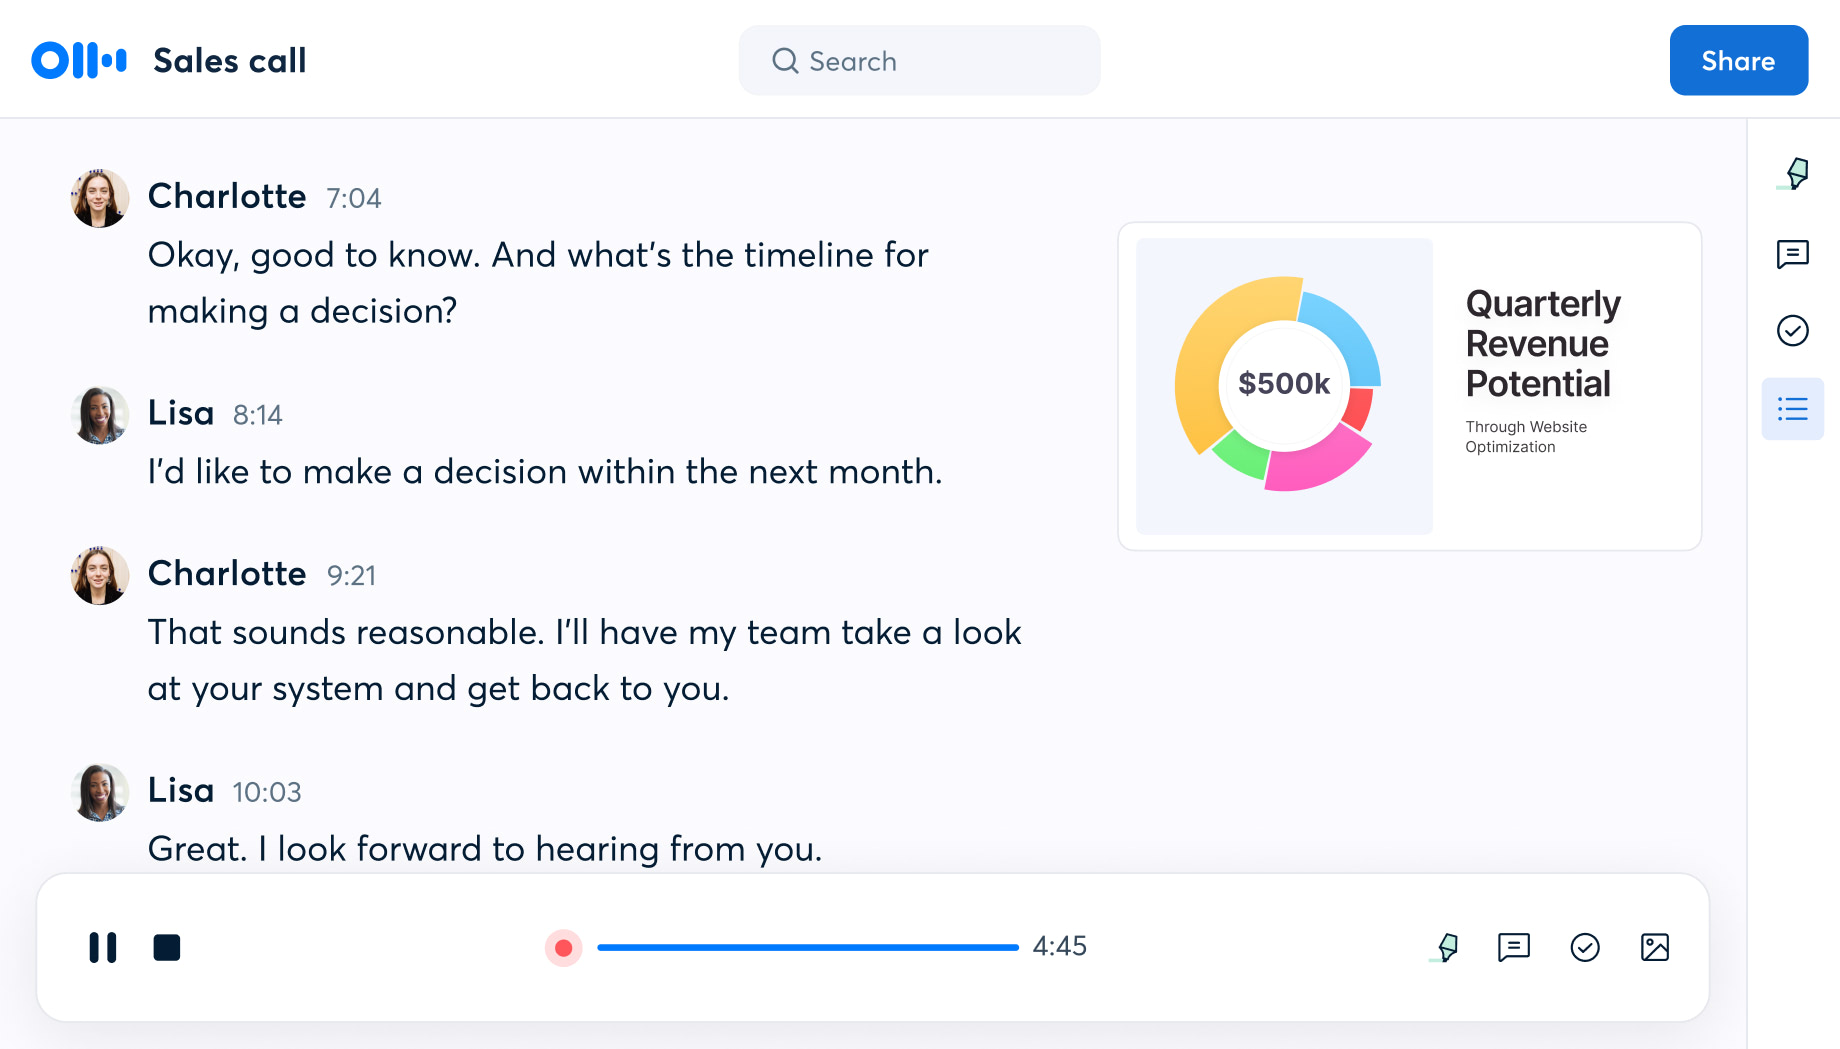Image resolution: width=1840 pixels, height=1049 pixels.
Task: Click the blue recording progress bar
Action: point(807,947)
